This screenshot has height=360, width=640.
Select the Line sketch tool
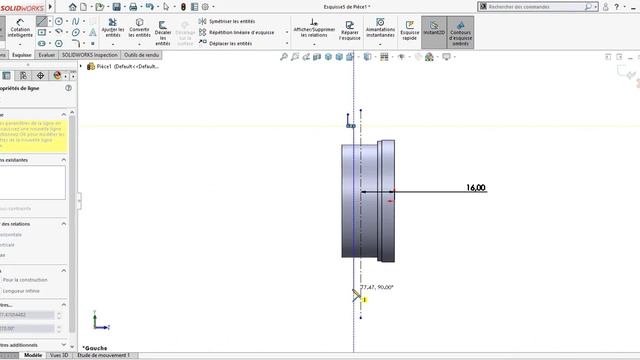[x=42, y=21]
